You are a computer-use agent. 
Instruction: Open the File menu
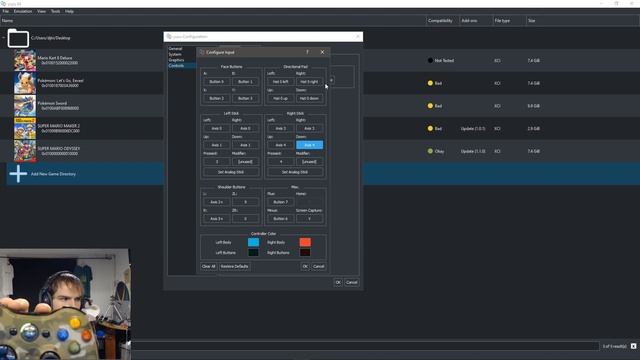tap(6, 11)
